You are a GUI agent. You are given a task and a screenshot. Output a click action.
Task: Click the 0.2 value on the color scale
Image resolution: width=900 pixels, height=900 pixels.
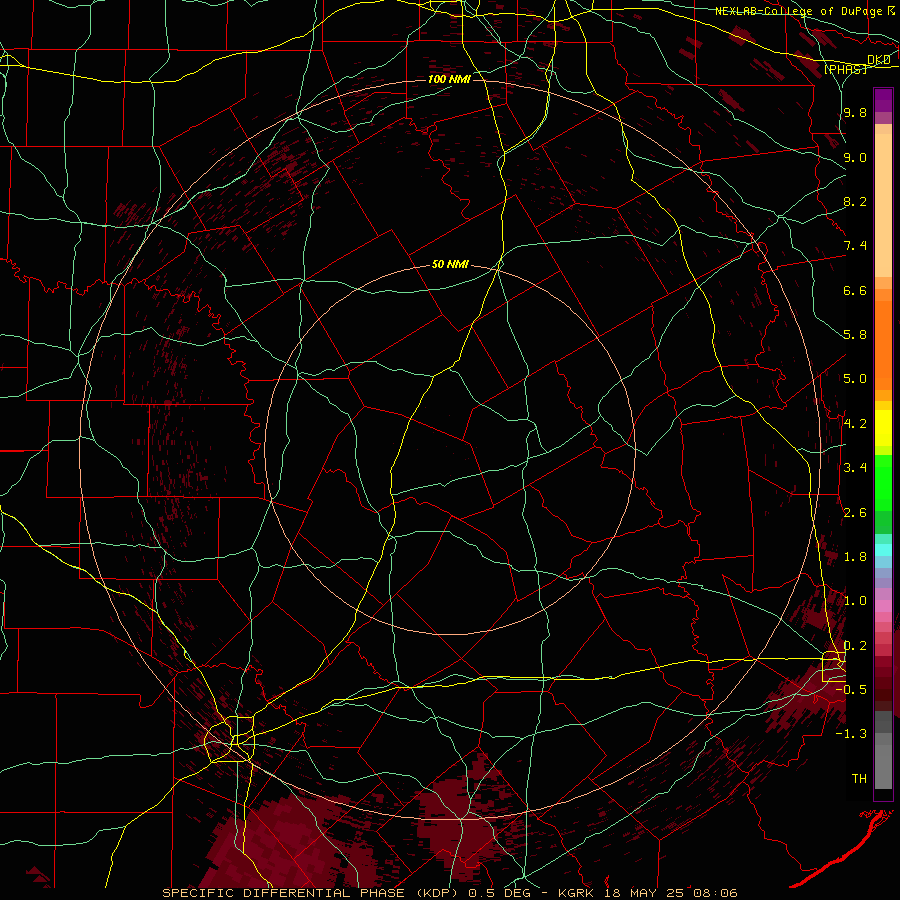855,646
